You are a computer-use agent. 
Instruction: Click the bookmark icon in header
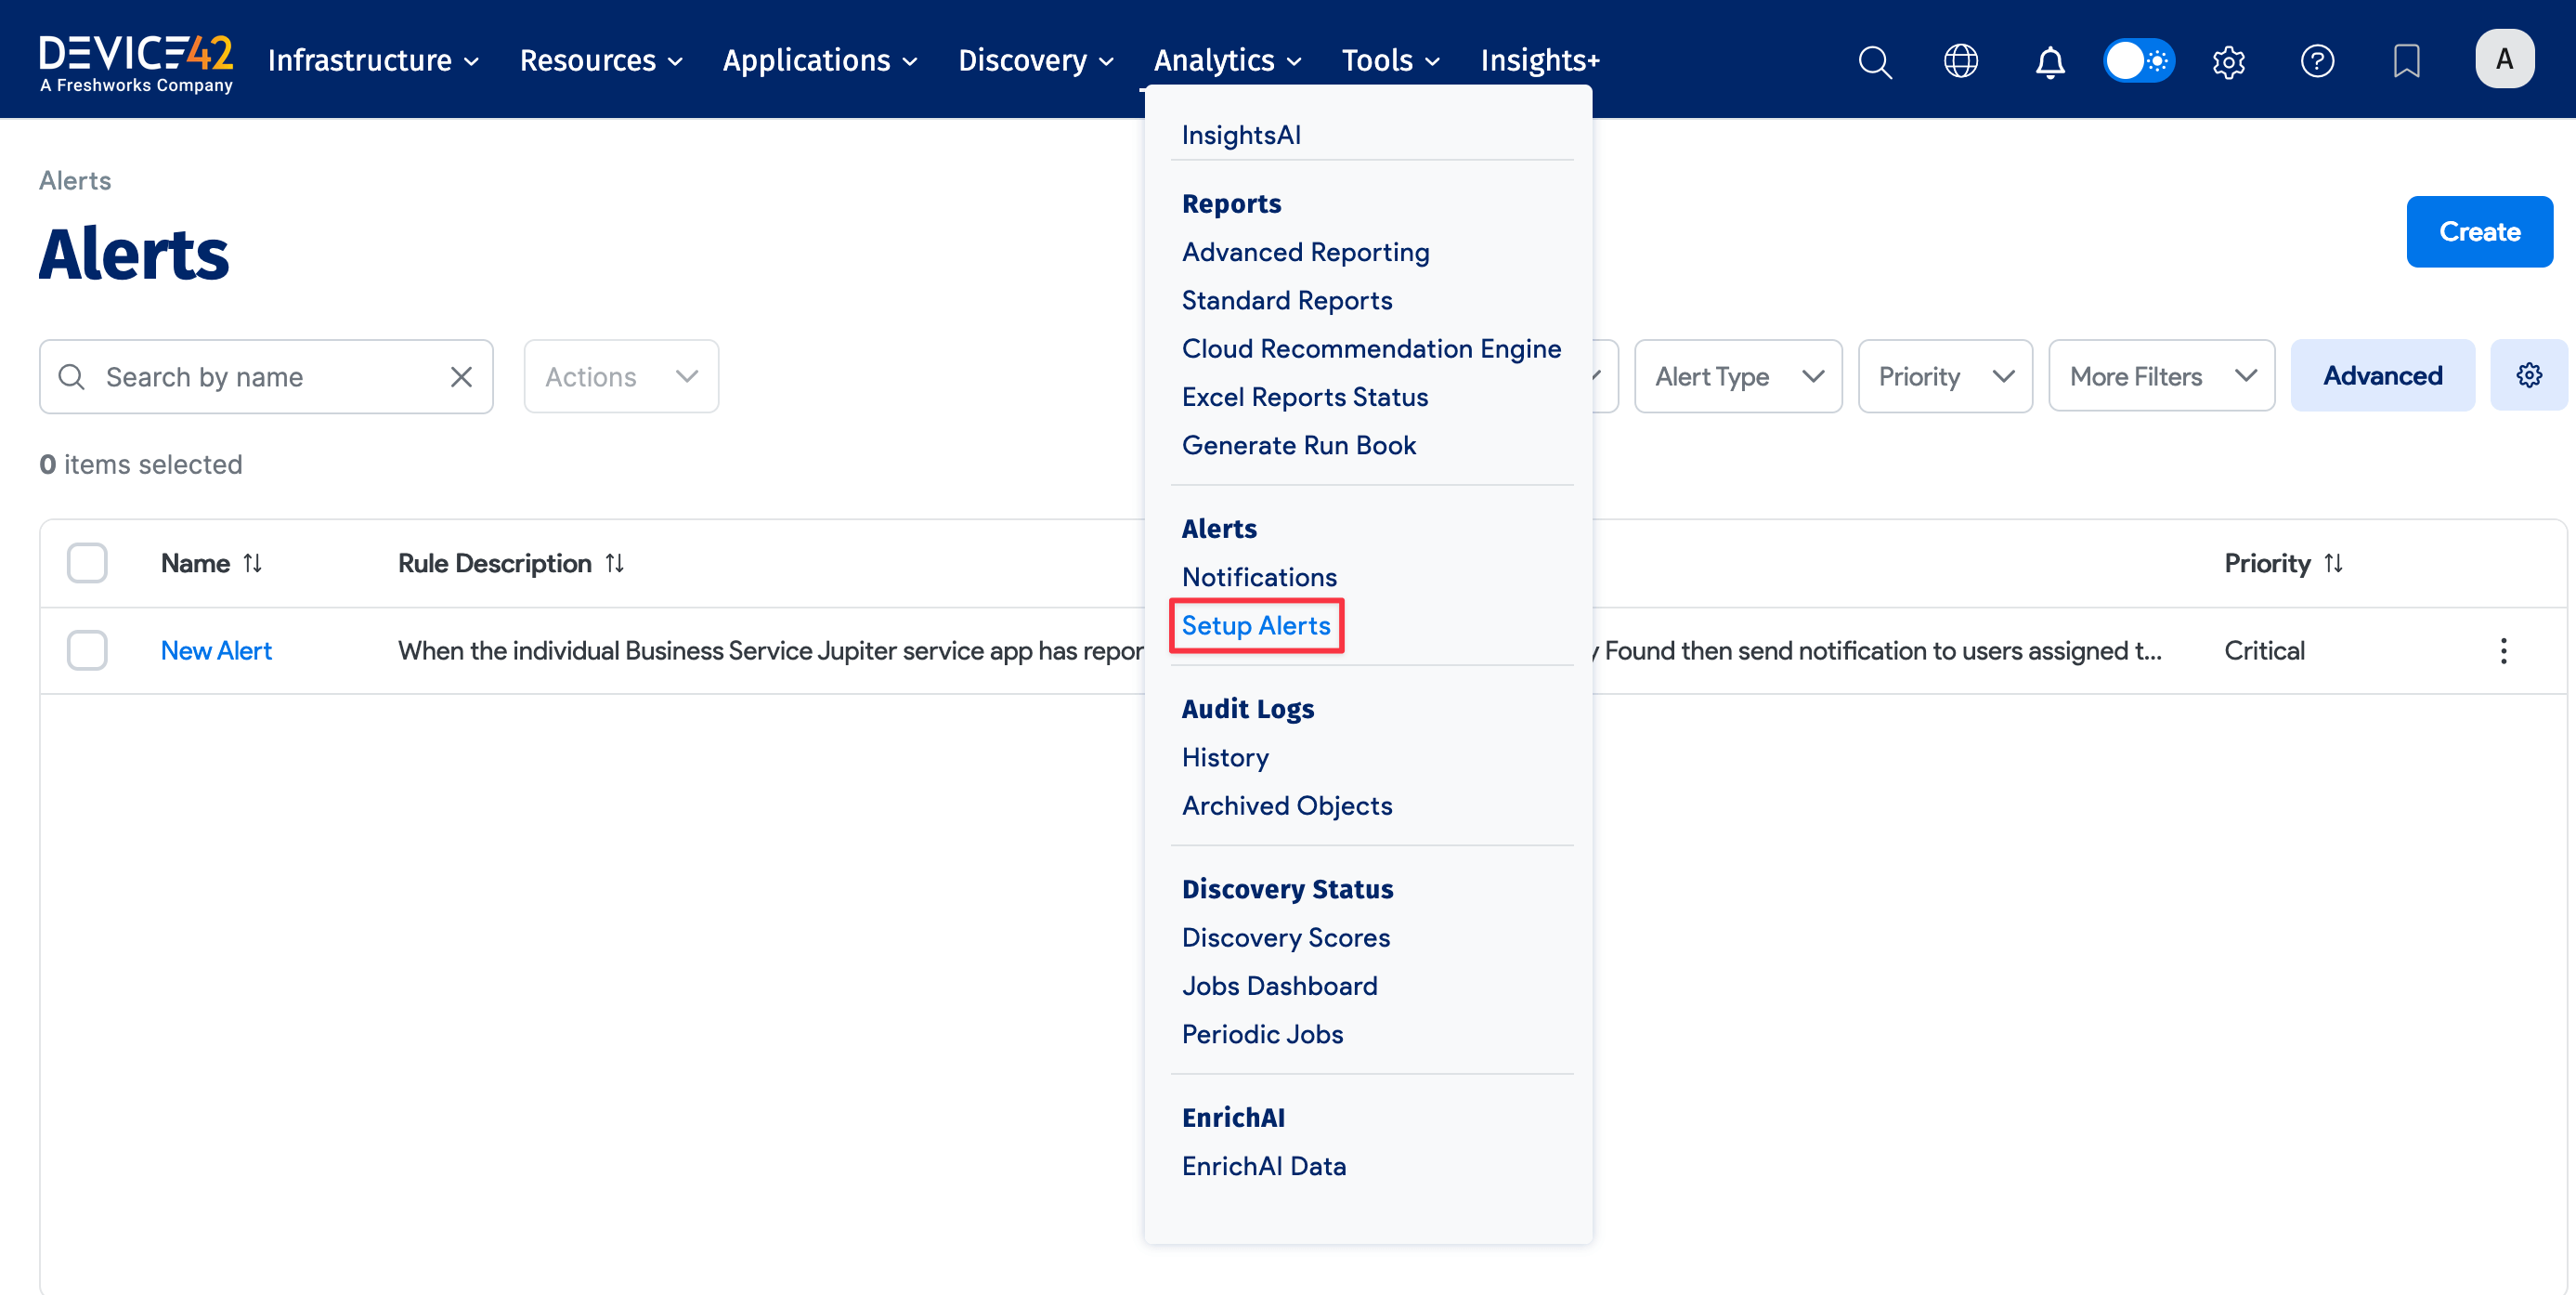2405,61
